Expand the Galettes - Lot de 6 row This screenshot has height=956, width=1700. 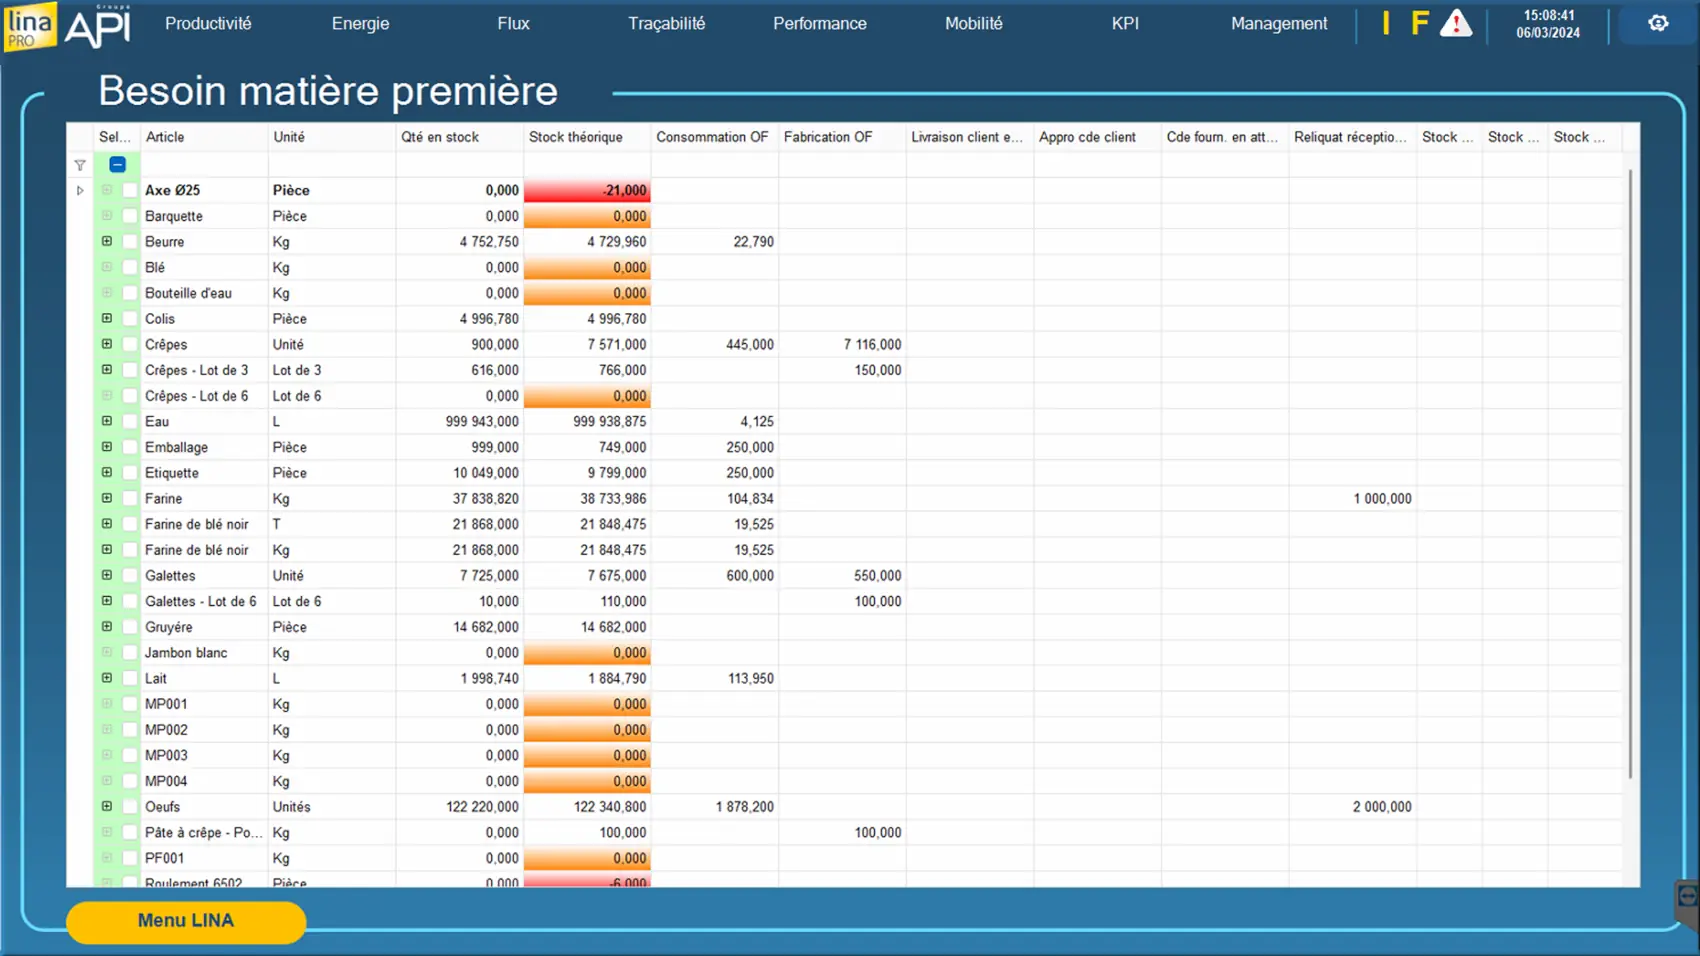(107, 601)
